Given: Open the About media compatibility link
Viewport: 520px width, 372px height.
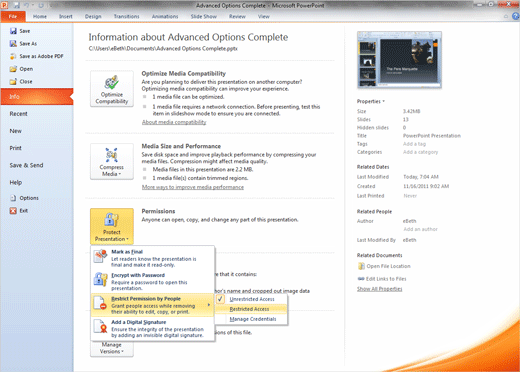Looking at the screenshot, I should pos(174,122).
